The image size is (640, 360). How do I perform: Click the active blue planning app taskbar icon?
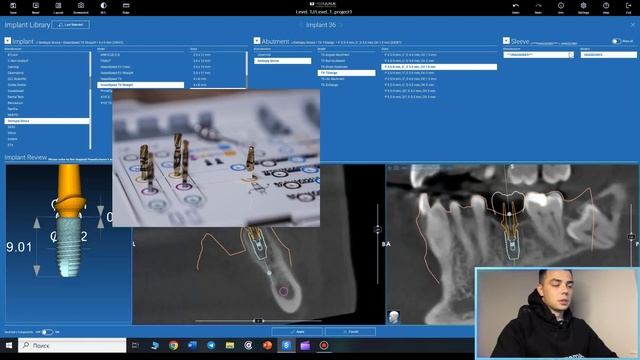(x=286, y=345)
